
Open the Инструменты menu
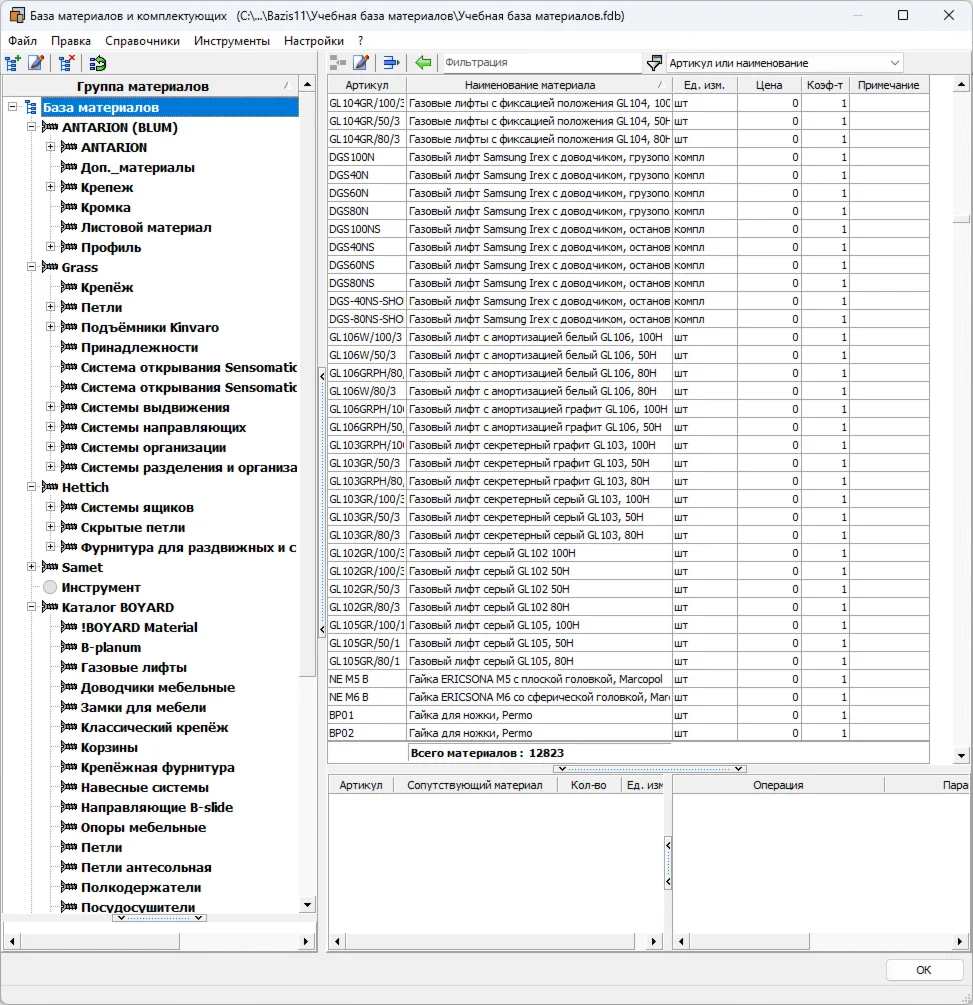coord(231,41)
